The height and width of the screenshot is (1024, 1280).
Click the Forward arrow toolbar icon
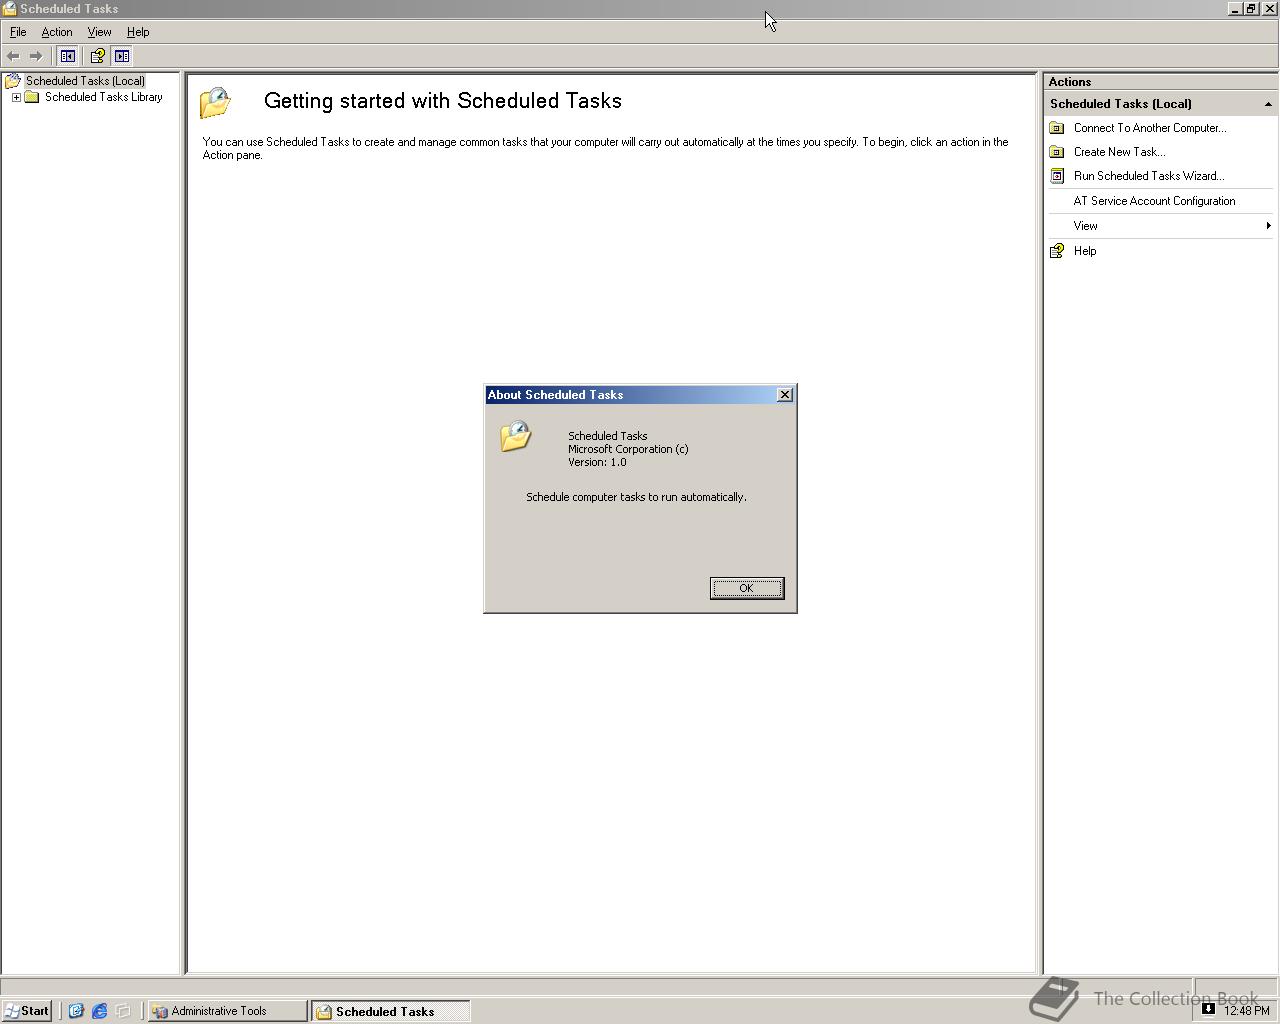[36, 56]
